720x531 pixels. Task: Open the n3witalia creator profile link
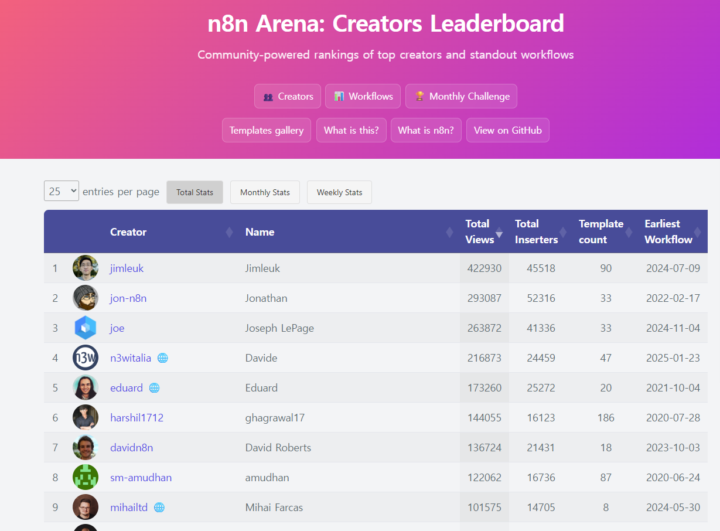click(x=130, y=358)
